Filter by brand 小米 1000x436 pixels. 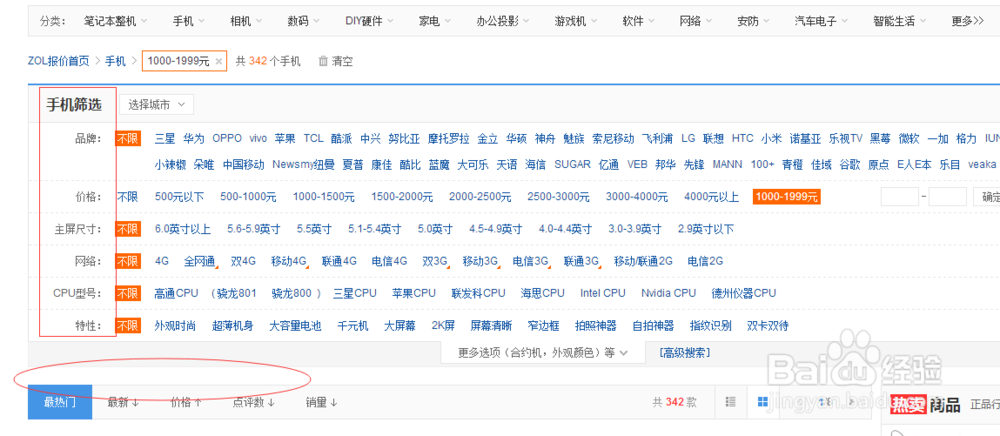[x=771, y=138]
